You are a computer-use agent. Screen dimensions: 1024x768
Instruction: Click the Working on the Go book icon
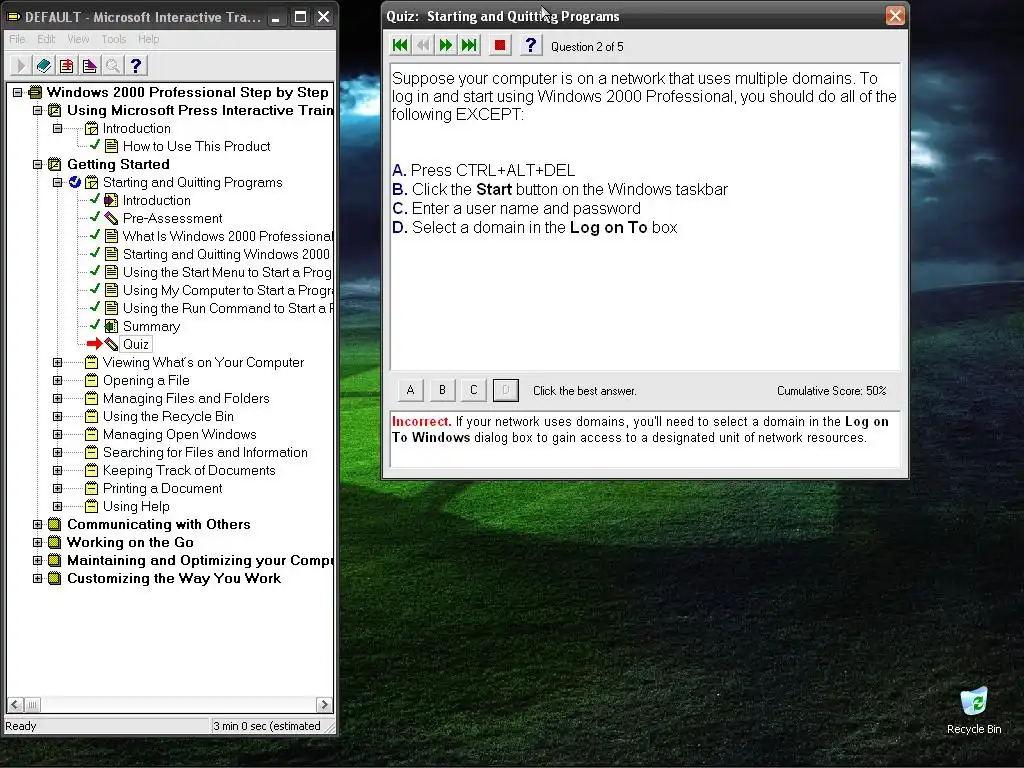pos(55,542)
